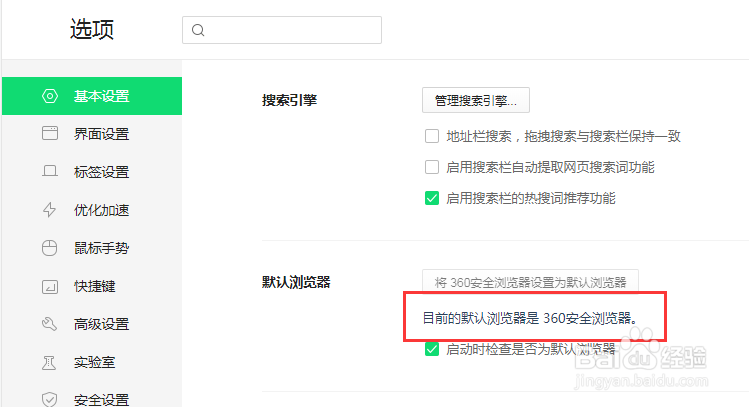Click the 默认浏览器 section heading

tap(296, 282)
